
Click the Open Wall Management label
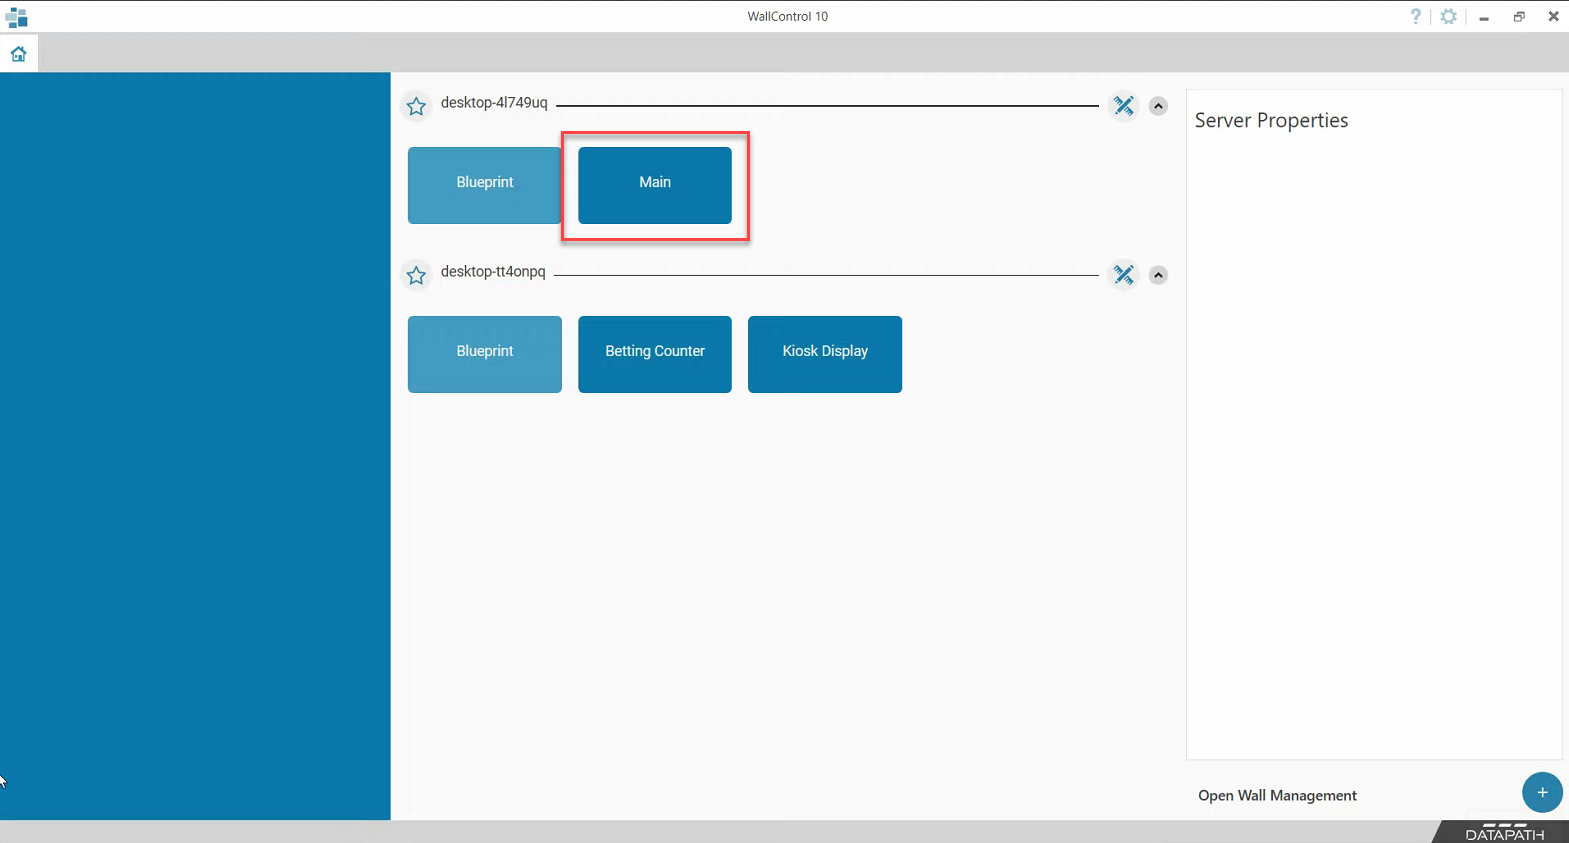tap(1277, 795)
